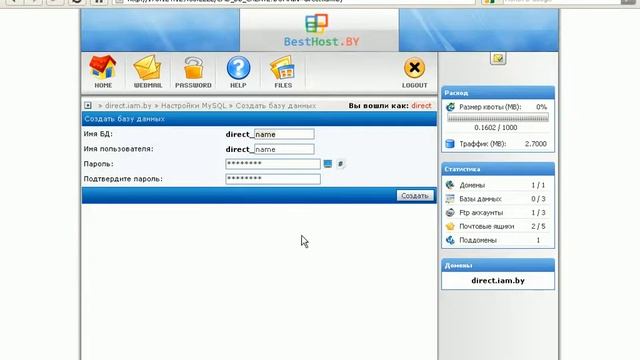Click the Расход panel header
640x360 pixels.
498,93
